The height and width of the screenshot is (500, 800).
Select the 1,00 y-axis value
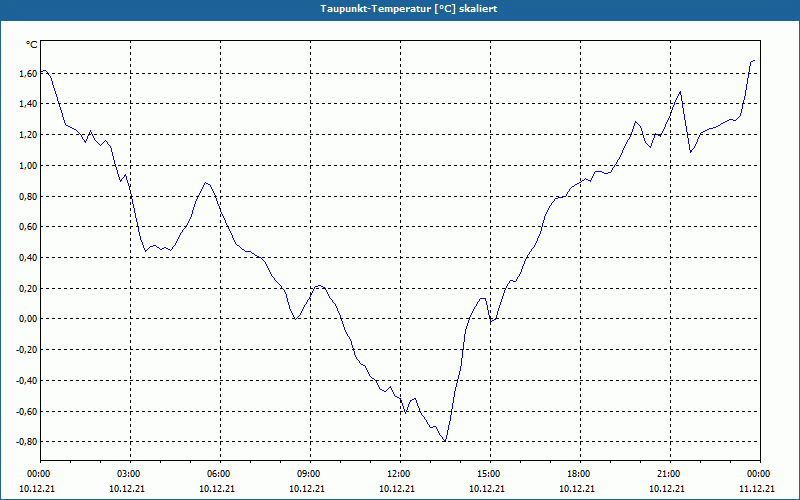coord(28,165)
